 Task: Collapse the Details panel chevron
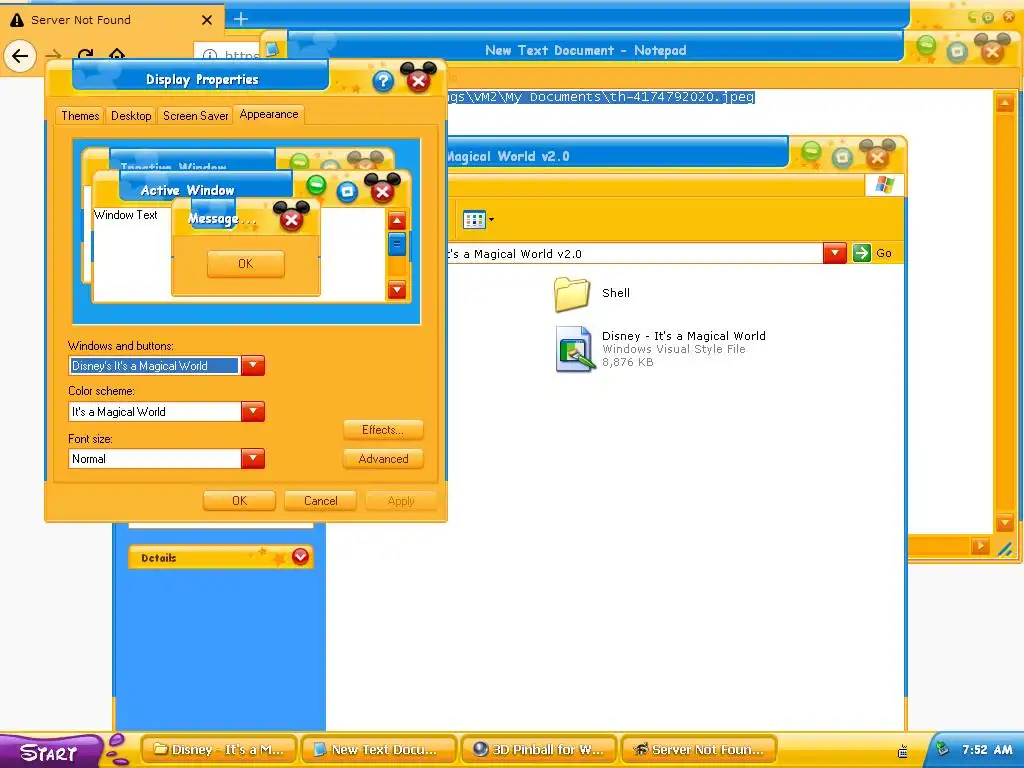click(x=300, y=556)
